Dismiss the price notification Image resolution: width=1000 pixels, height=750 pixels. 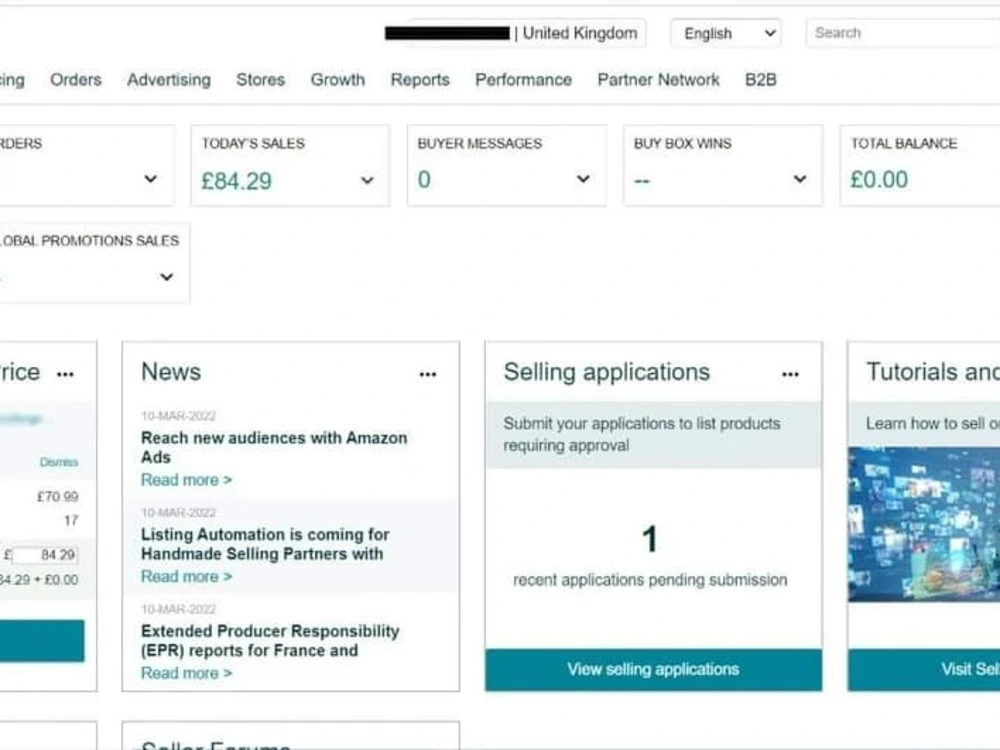pyautogui.click(x=59, y=462)
